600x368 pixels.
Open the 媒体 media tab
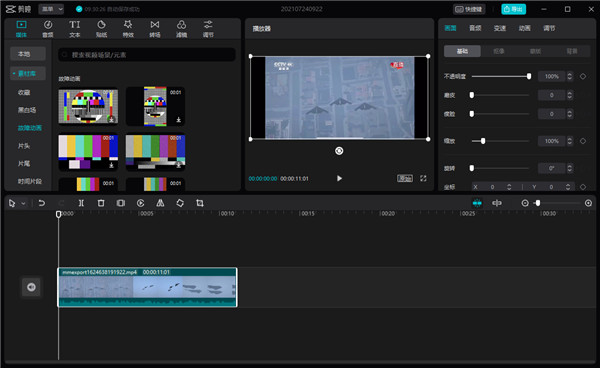[21, 29]
